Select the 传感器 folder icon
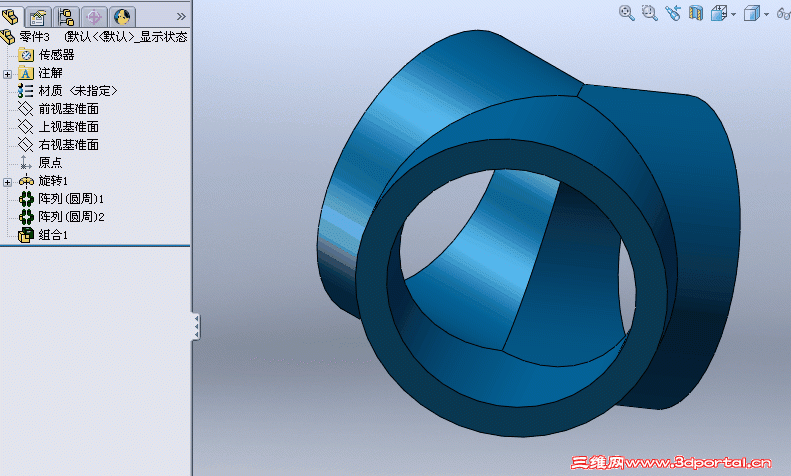791x476 pixels. coord(26,54)
